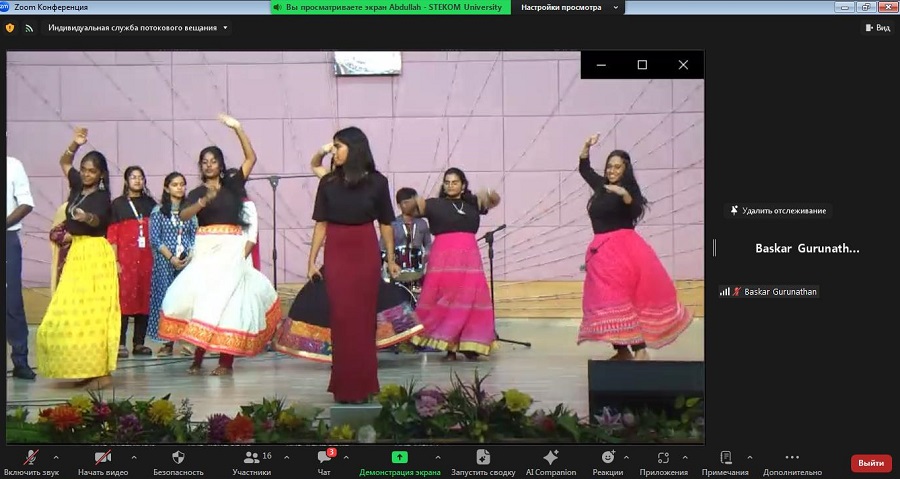Screen dimensions: 900x479
Task: Open Приложения apps icon
Action: click(664, 457)
